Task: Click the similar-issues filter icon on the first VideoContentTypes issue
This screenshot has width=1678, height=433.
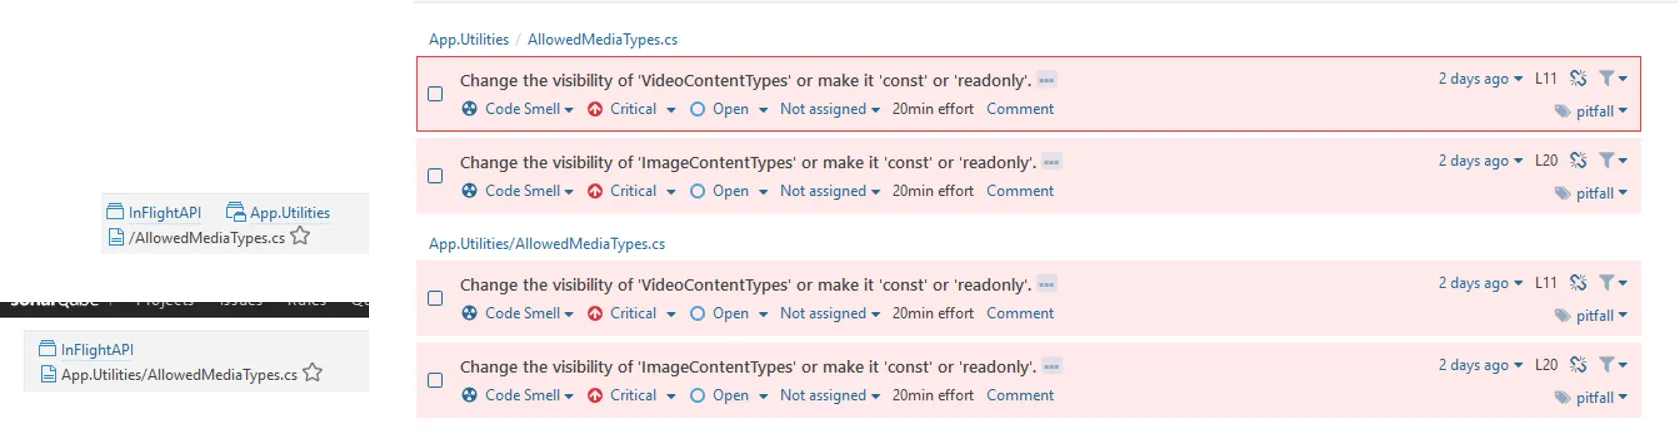Action: 1607,78
